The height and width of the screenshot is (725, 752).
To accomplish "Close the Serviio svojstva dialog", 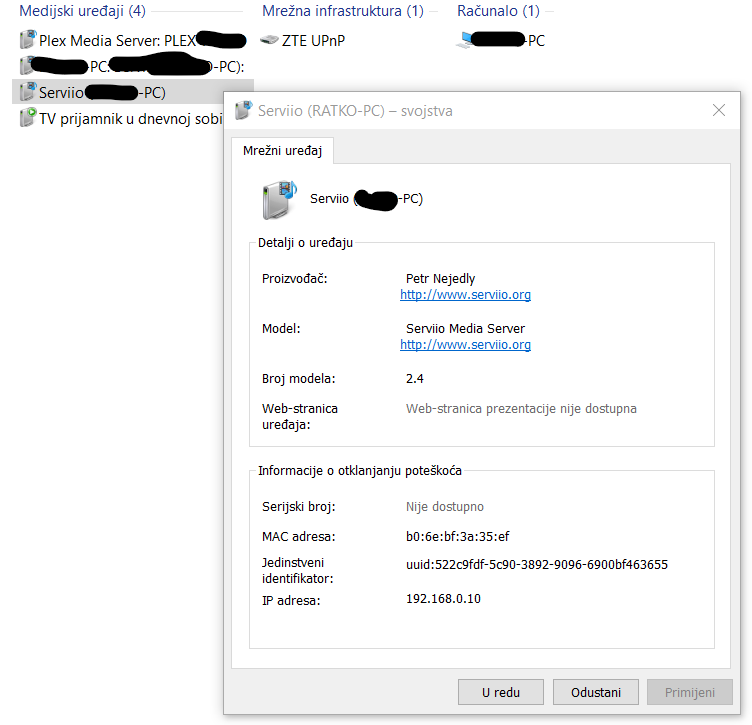I will [x=718, y=110].
